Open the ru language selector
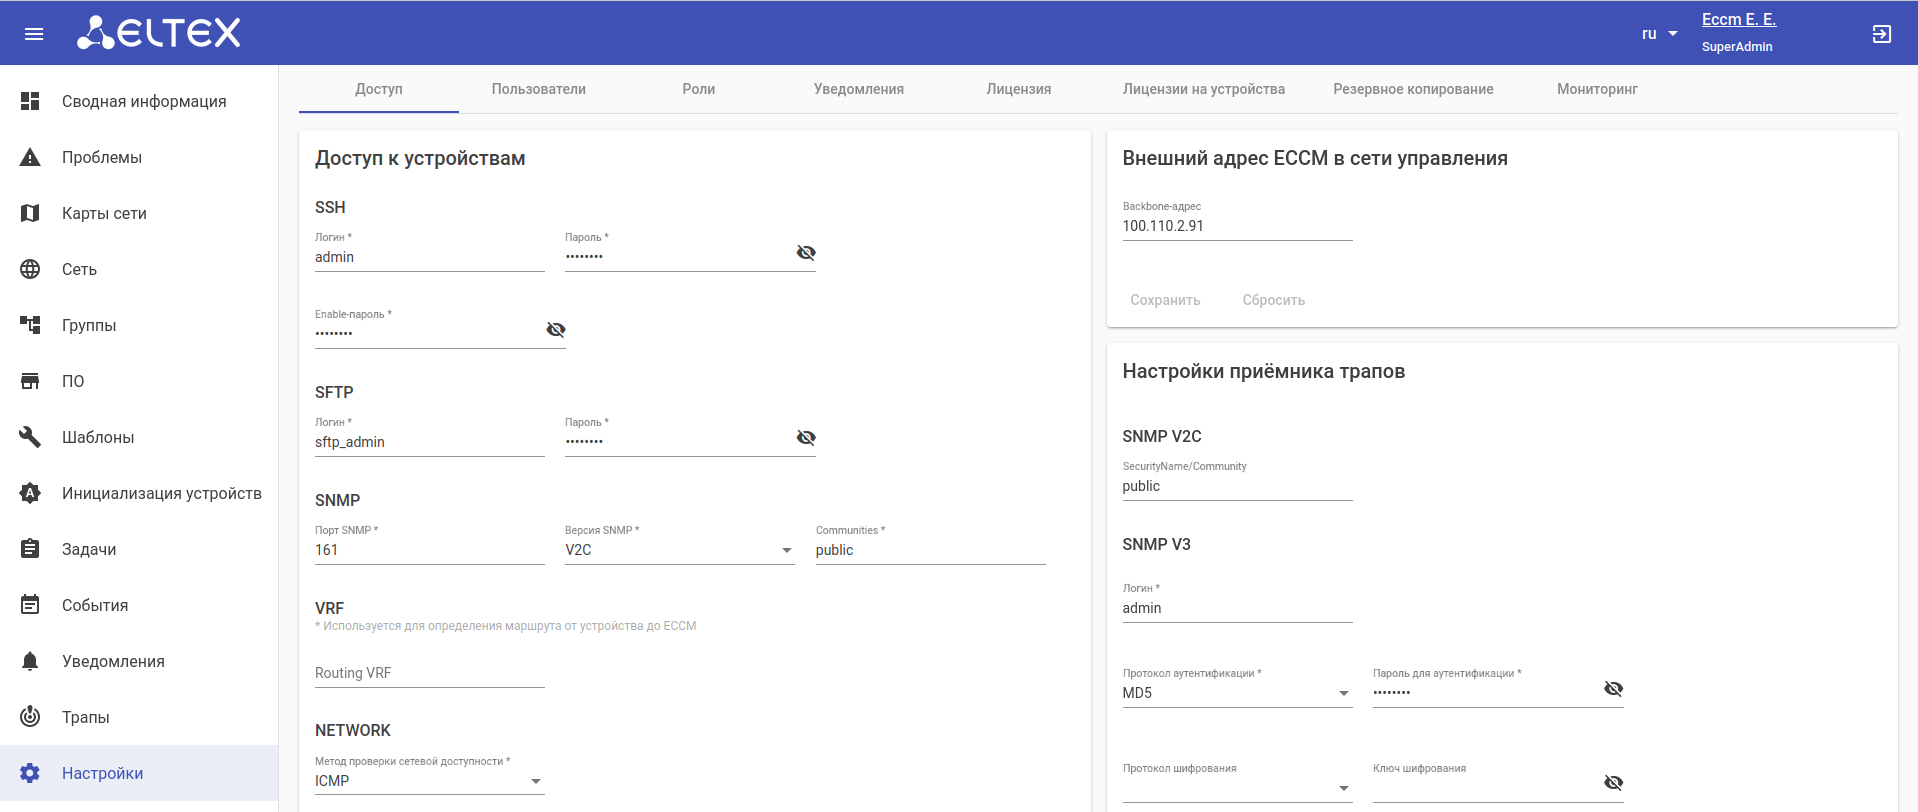 [x=1659, y=34]
